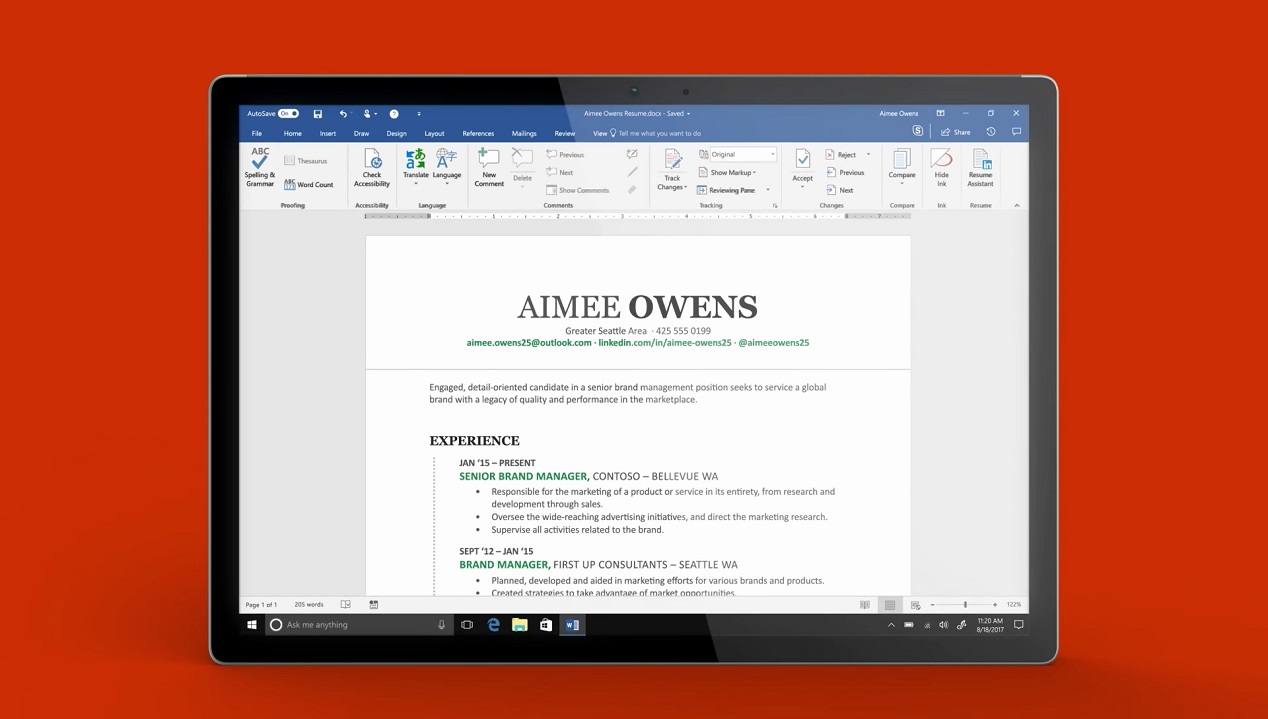This screenshot has height=719, width=1268.
Task: Run Spelling & Grammar check
Action: [x=260, y=168]
